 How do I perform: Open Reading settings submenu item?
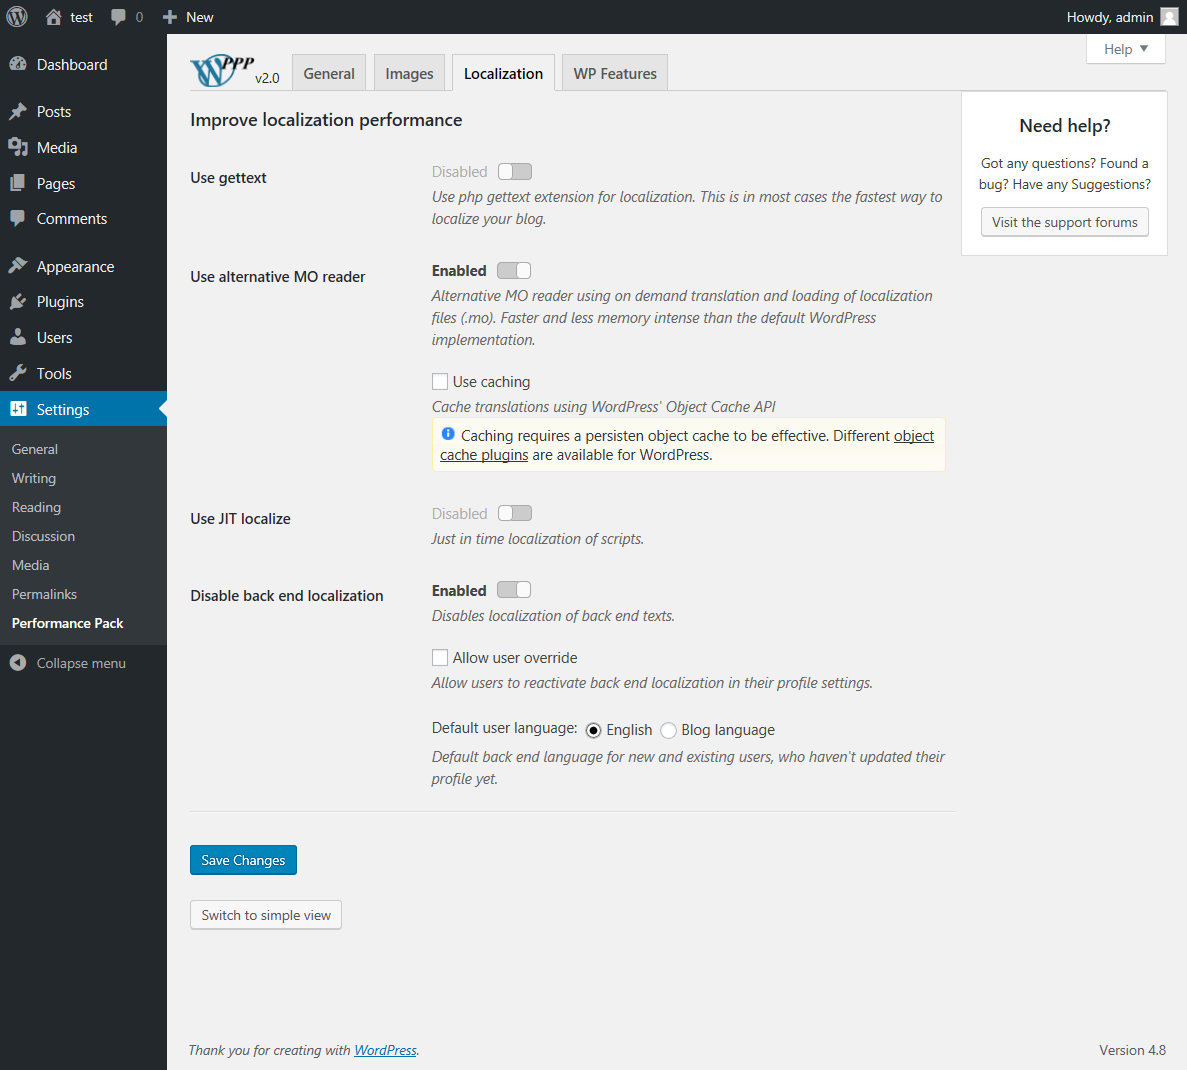tap(36, 507)
